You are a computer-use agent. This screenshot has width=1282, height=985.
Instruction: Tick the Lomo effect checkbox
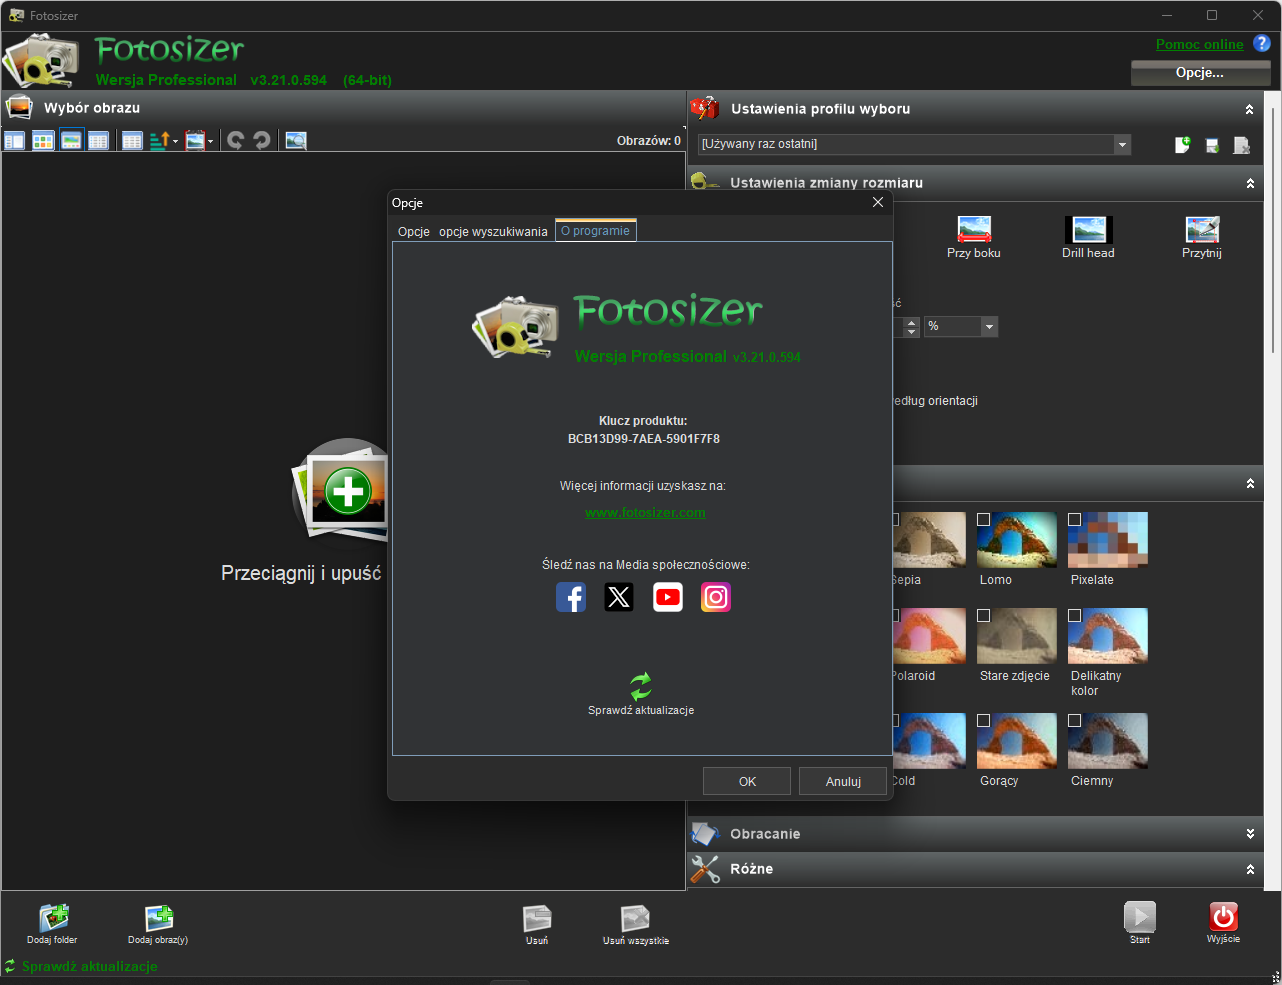pyautogui.click(x=984, y=520)
